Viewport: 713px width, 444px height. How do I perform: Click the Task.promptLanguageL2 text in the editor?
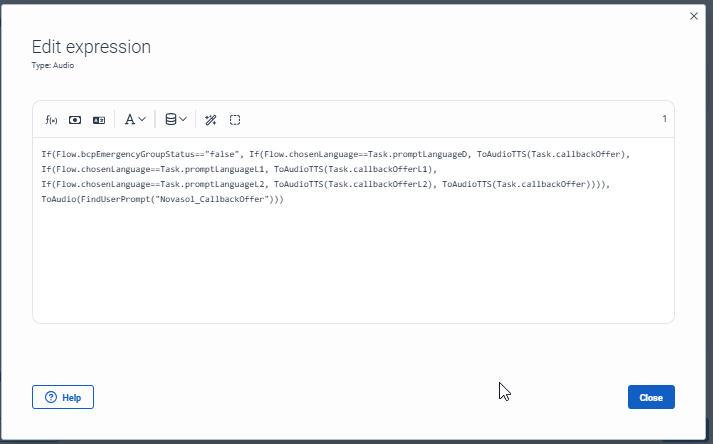pyautogui.click(x=214, y=185)
